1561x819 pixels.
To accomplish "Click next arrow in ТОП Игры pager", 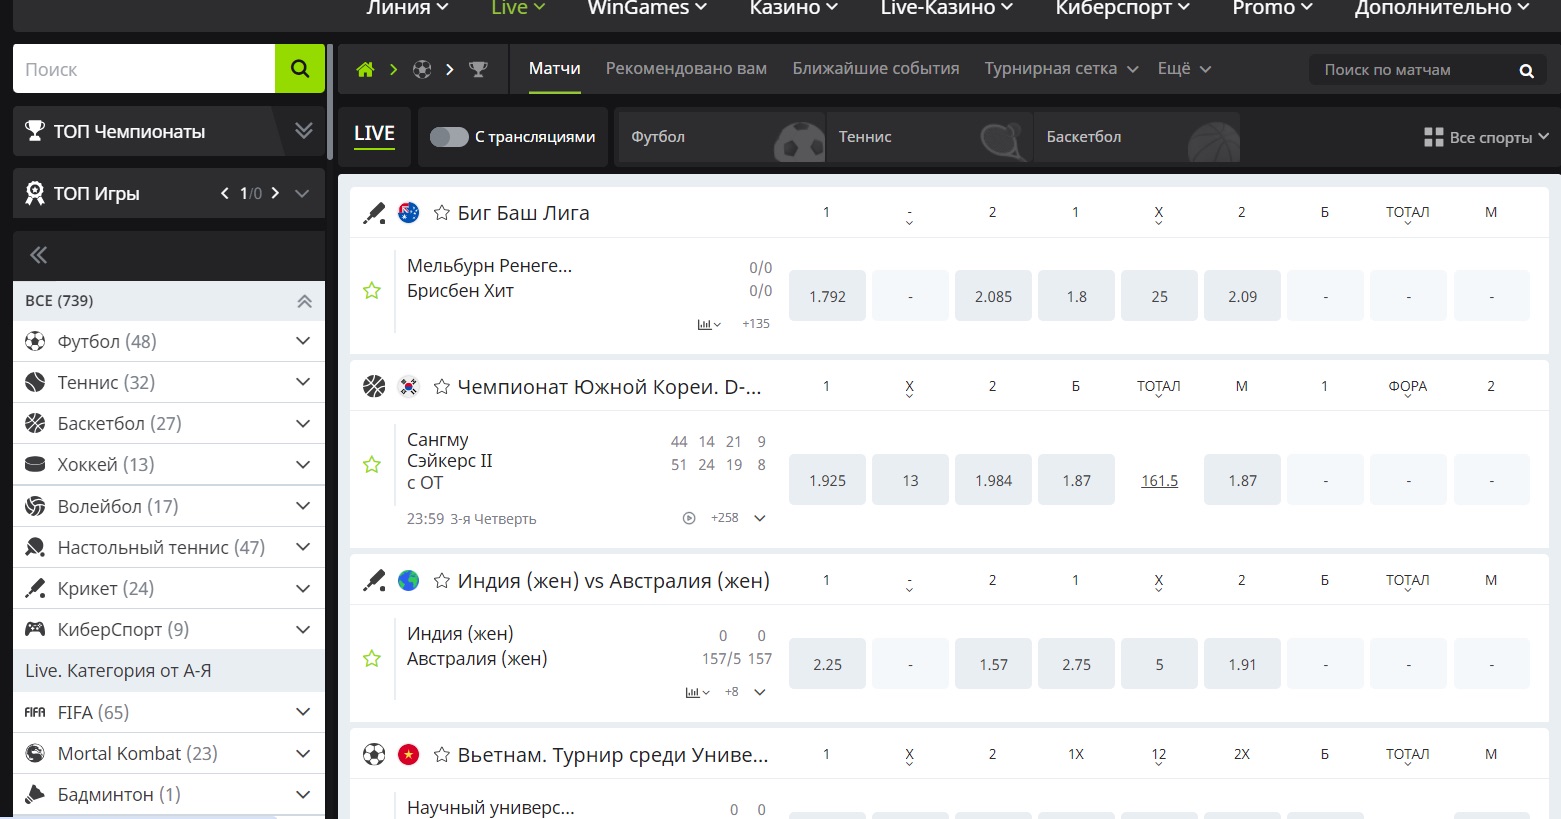I will [x=275, y=193].
